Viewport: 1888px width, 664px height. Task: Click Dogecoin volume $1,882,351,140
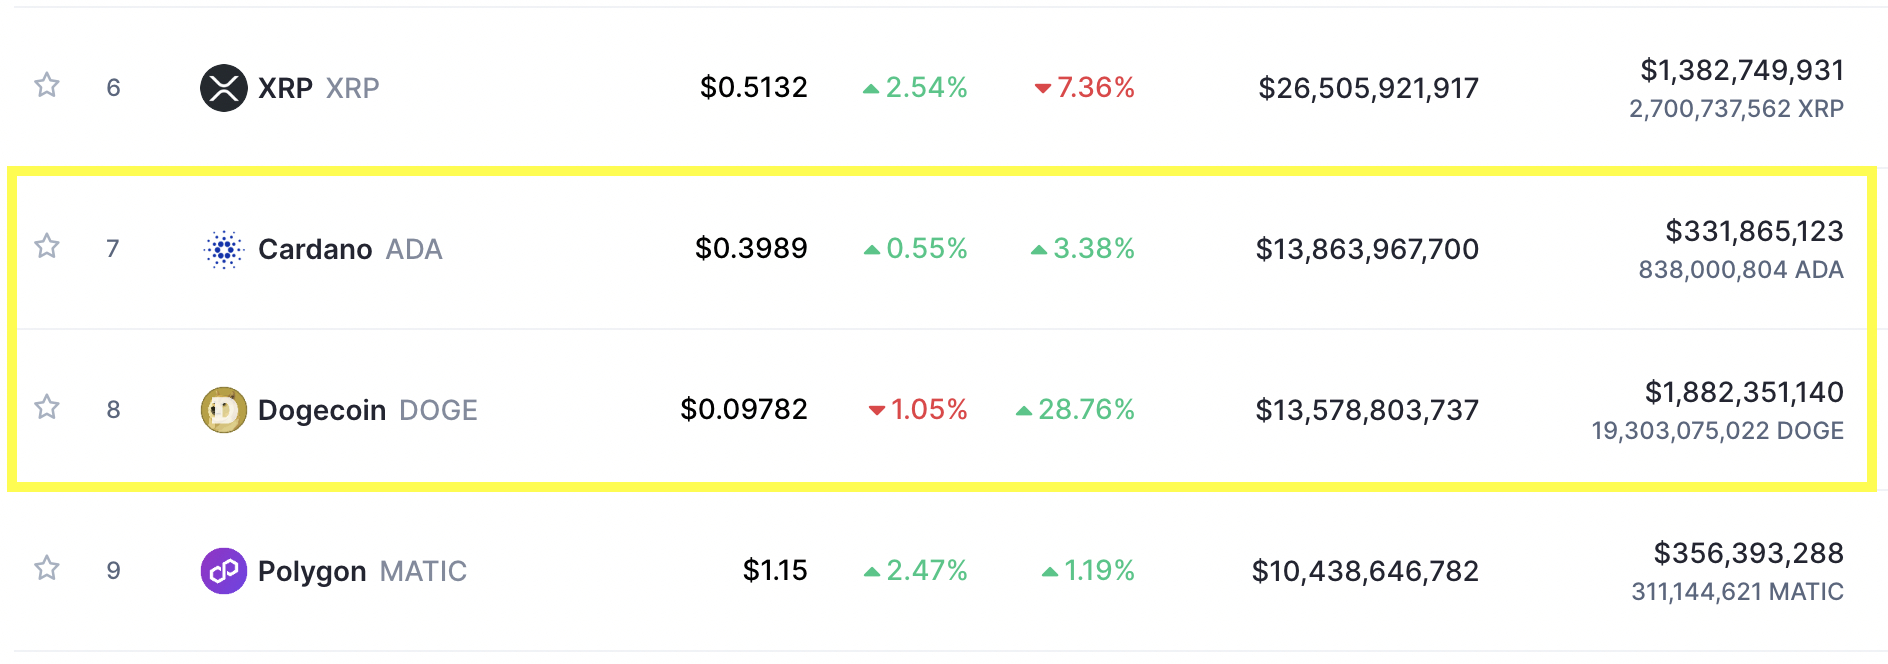1744,392
